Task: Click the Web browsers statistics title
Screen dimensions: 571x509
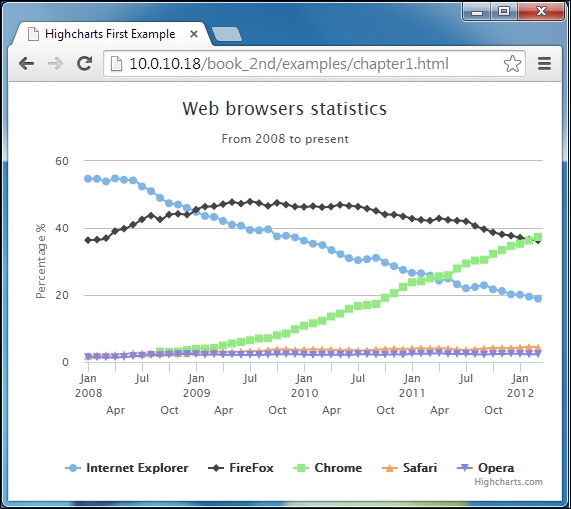Action: 284,108
